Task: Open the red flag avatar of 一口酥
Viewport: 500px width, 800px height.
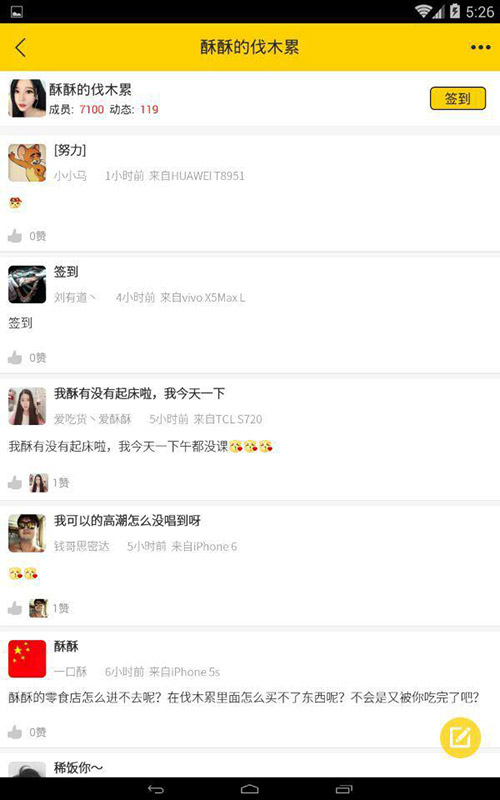Action: point(27,659)
